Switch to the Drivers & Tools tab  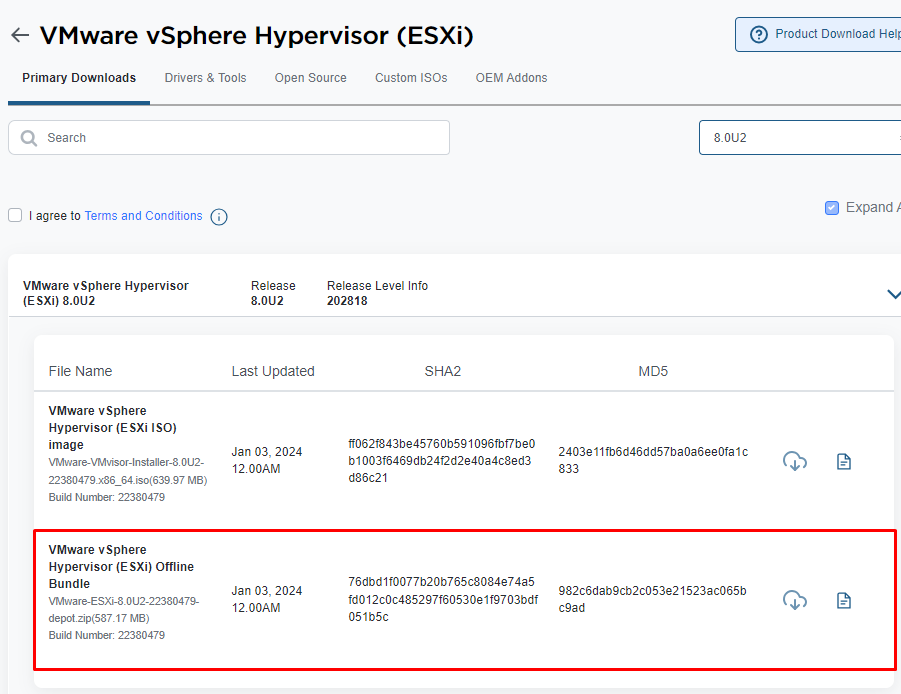click(205, 78)
